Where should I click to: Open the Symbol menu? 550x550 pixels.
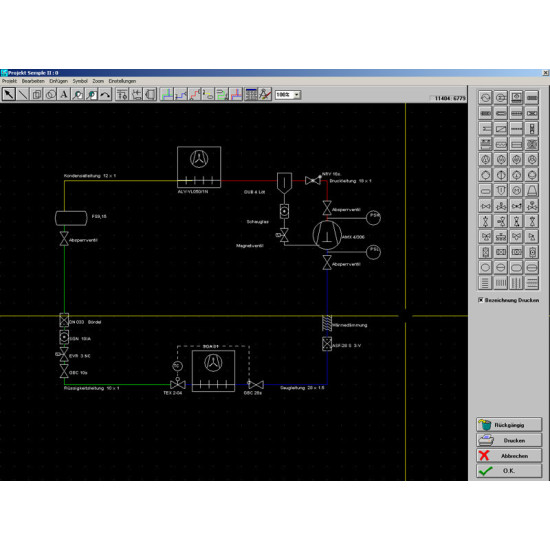[80, 81]
